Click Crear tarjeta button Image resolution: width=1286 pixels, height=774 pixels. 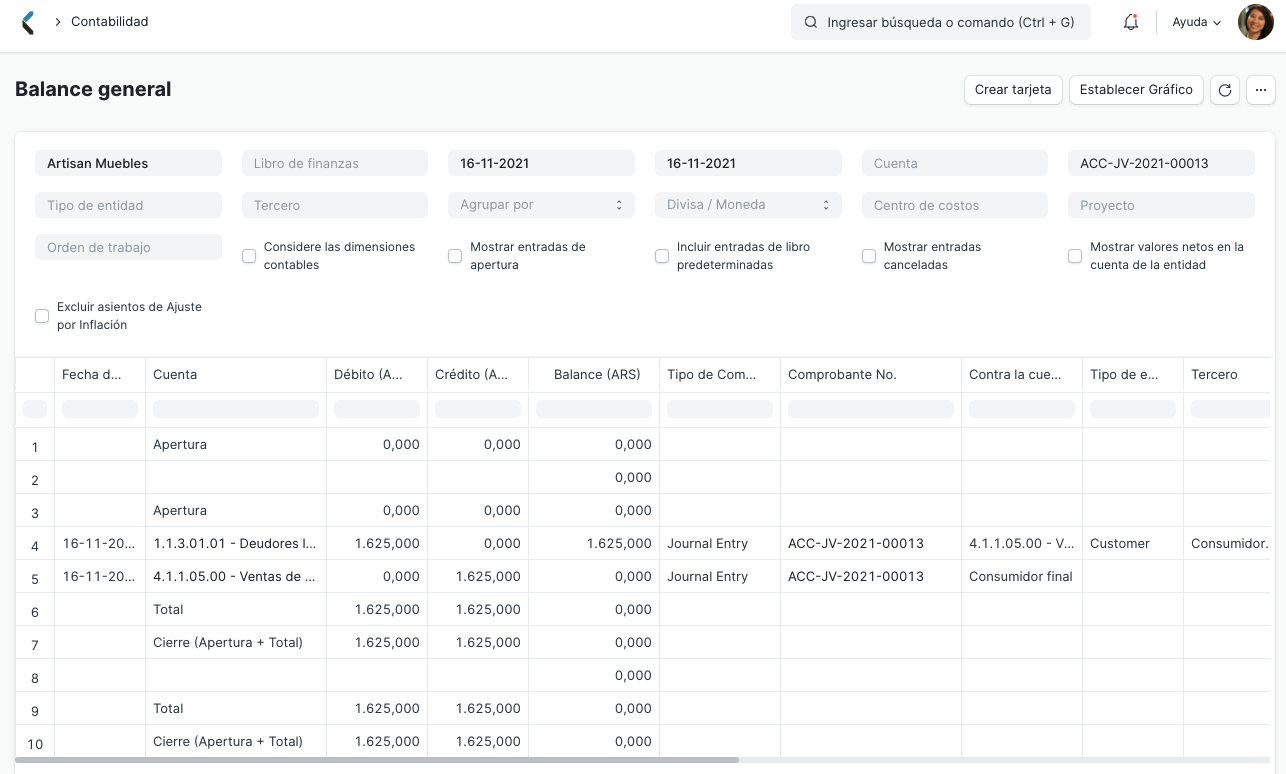[1013, 90]
